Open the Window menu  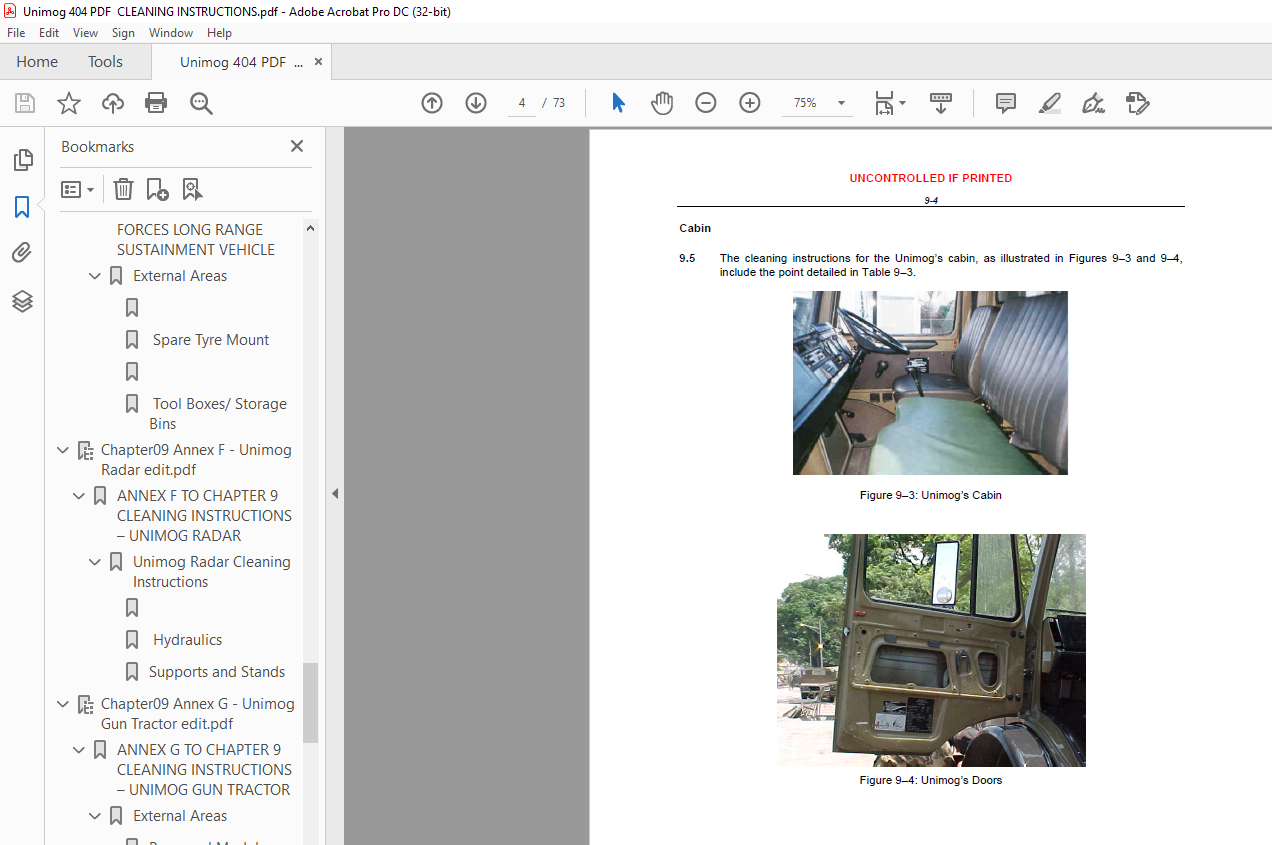point(171,33)
